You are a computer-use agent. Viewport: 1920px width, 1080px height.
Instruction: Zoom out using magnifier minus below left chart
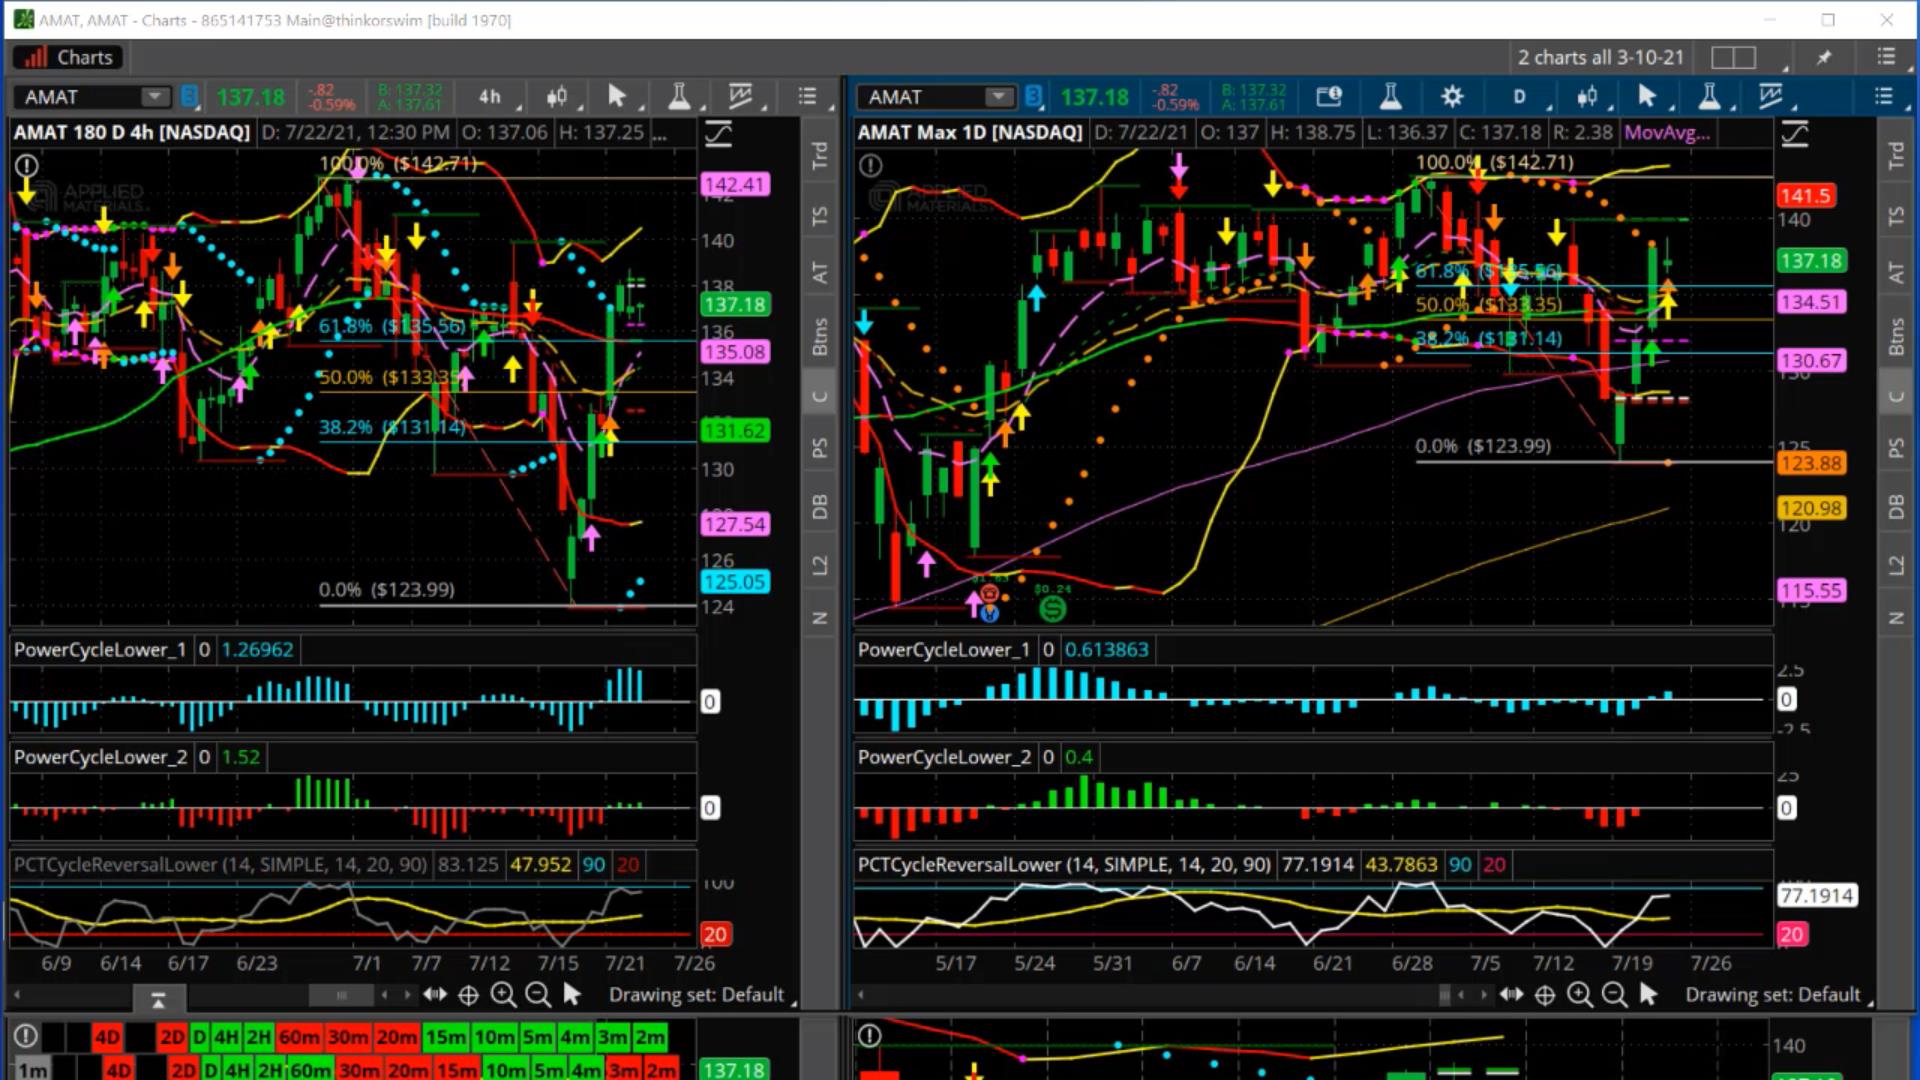pyautogui.click(x=538, y=995)
